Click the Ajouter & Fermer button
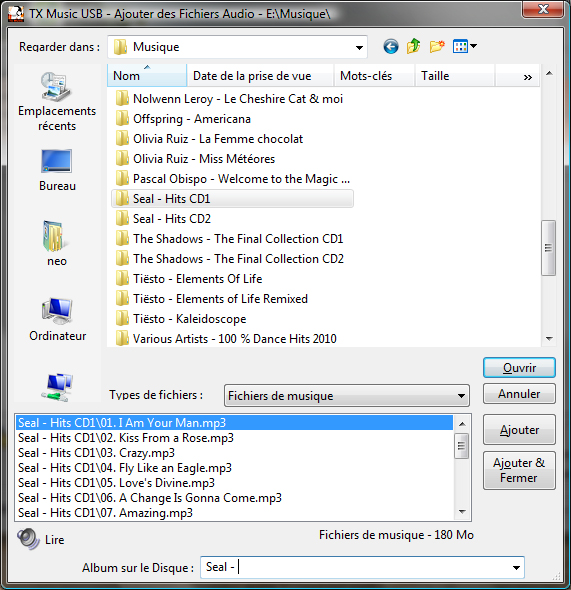 pyautogui.click(x=519, y=470)
